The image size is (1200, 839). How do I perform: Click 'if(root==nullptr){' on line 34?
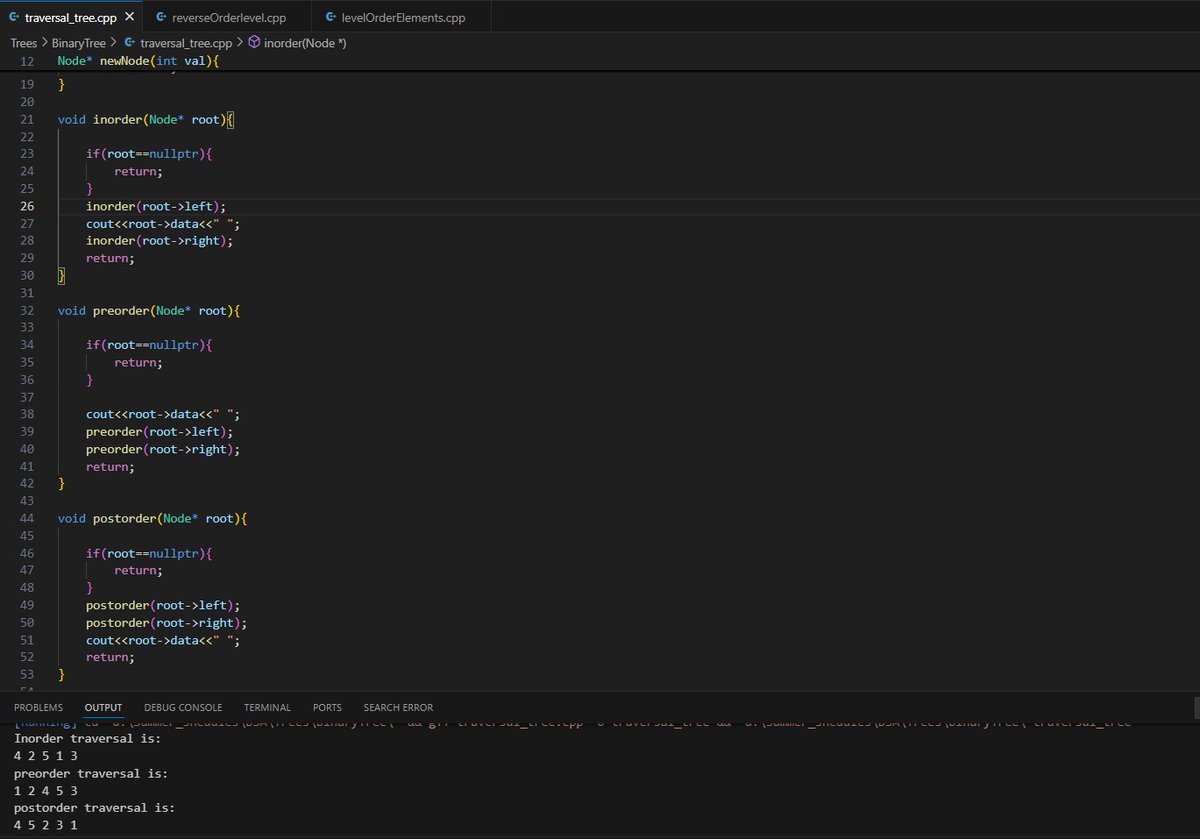click(149, 345)
